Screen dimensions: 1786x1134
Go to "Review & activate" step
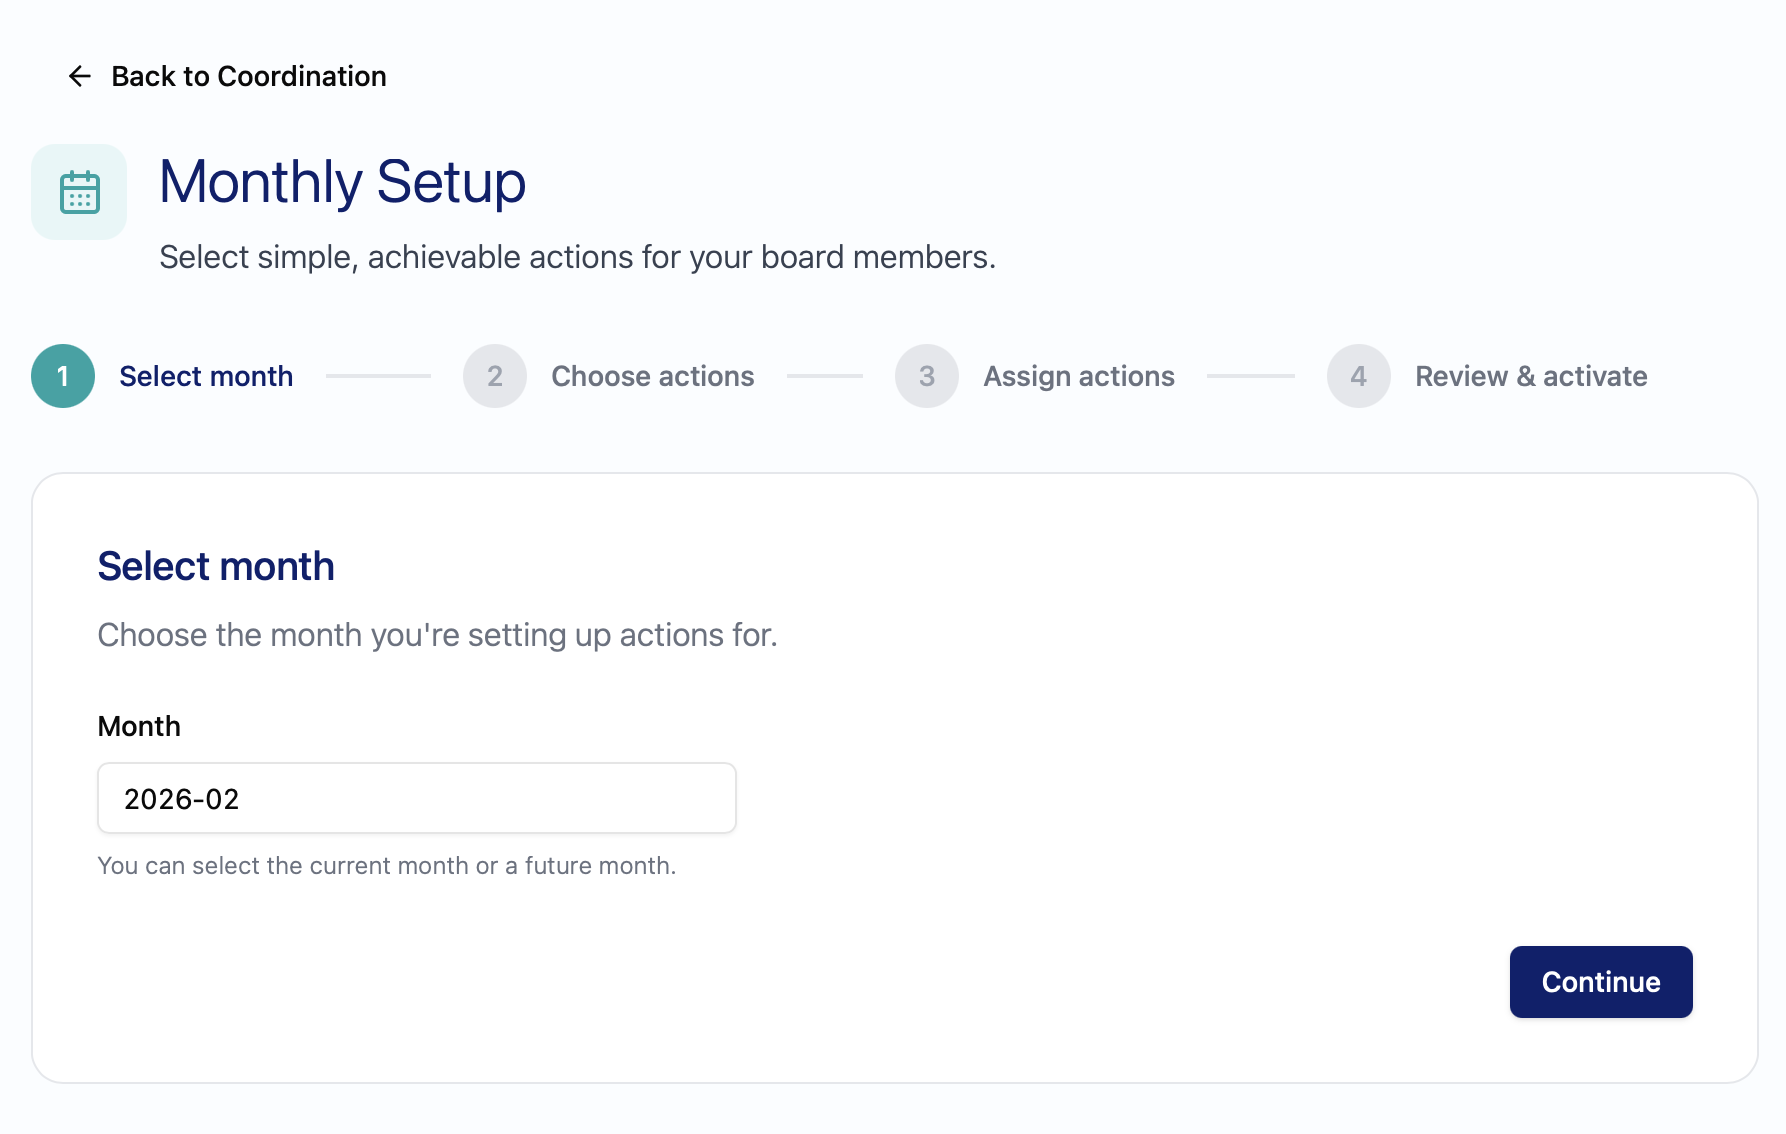click(x=1531, y=376)
